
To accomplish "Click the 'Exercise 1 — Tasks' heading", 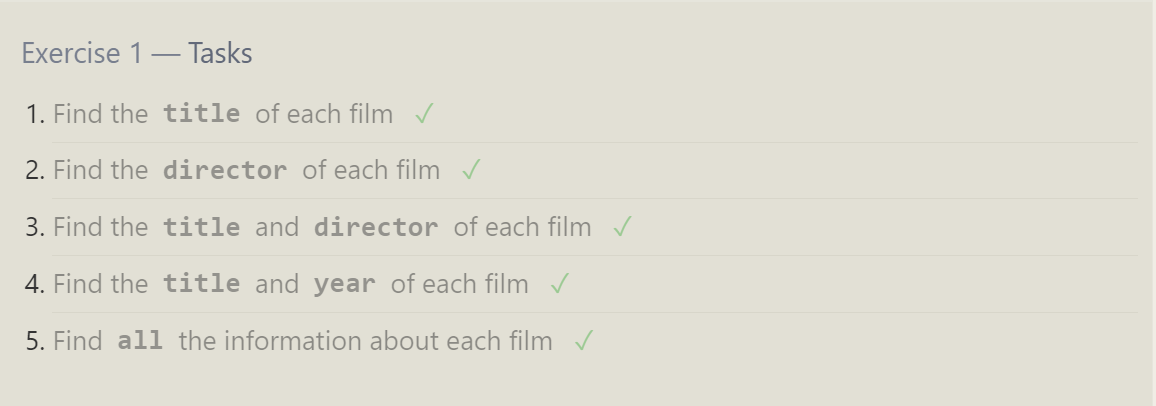I will 137,53.
